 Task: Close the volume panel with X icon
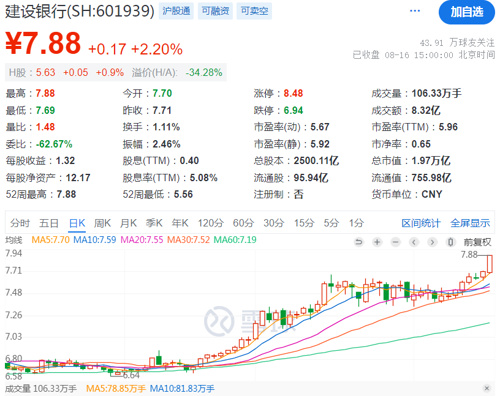point(487,388)
